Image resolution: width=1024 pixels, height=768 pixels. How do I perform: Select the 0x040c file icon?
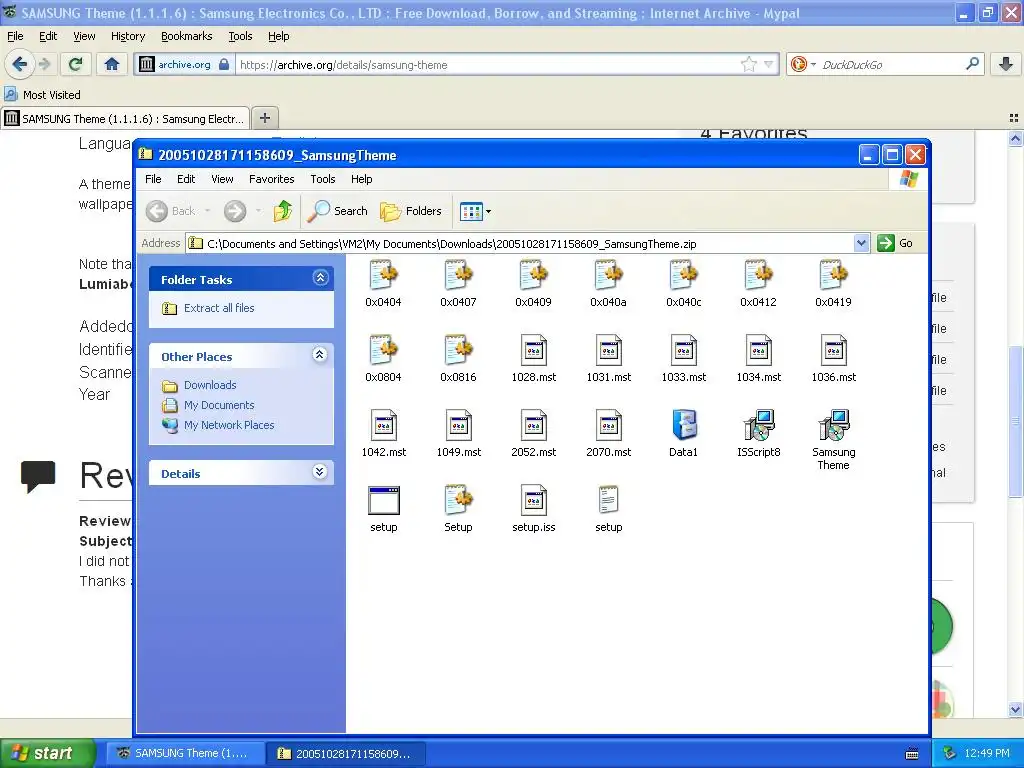point(684,275)
